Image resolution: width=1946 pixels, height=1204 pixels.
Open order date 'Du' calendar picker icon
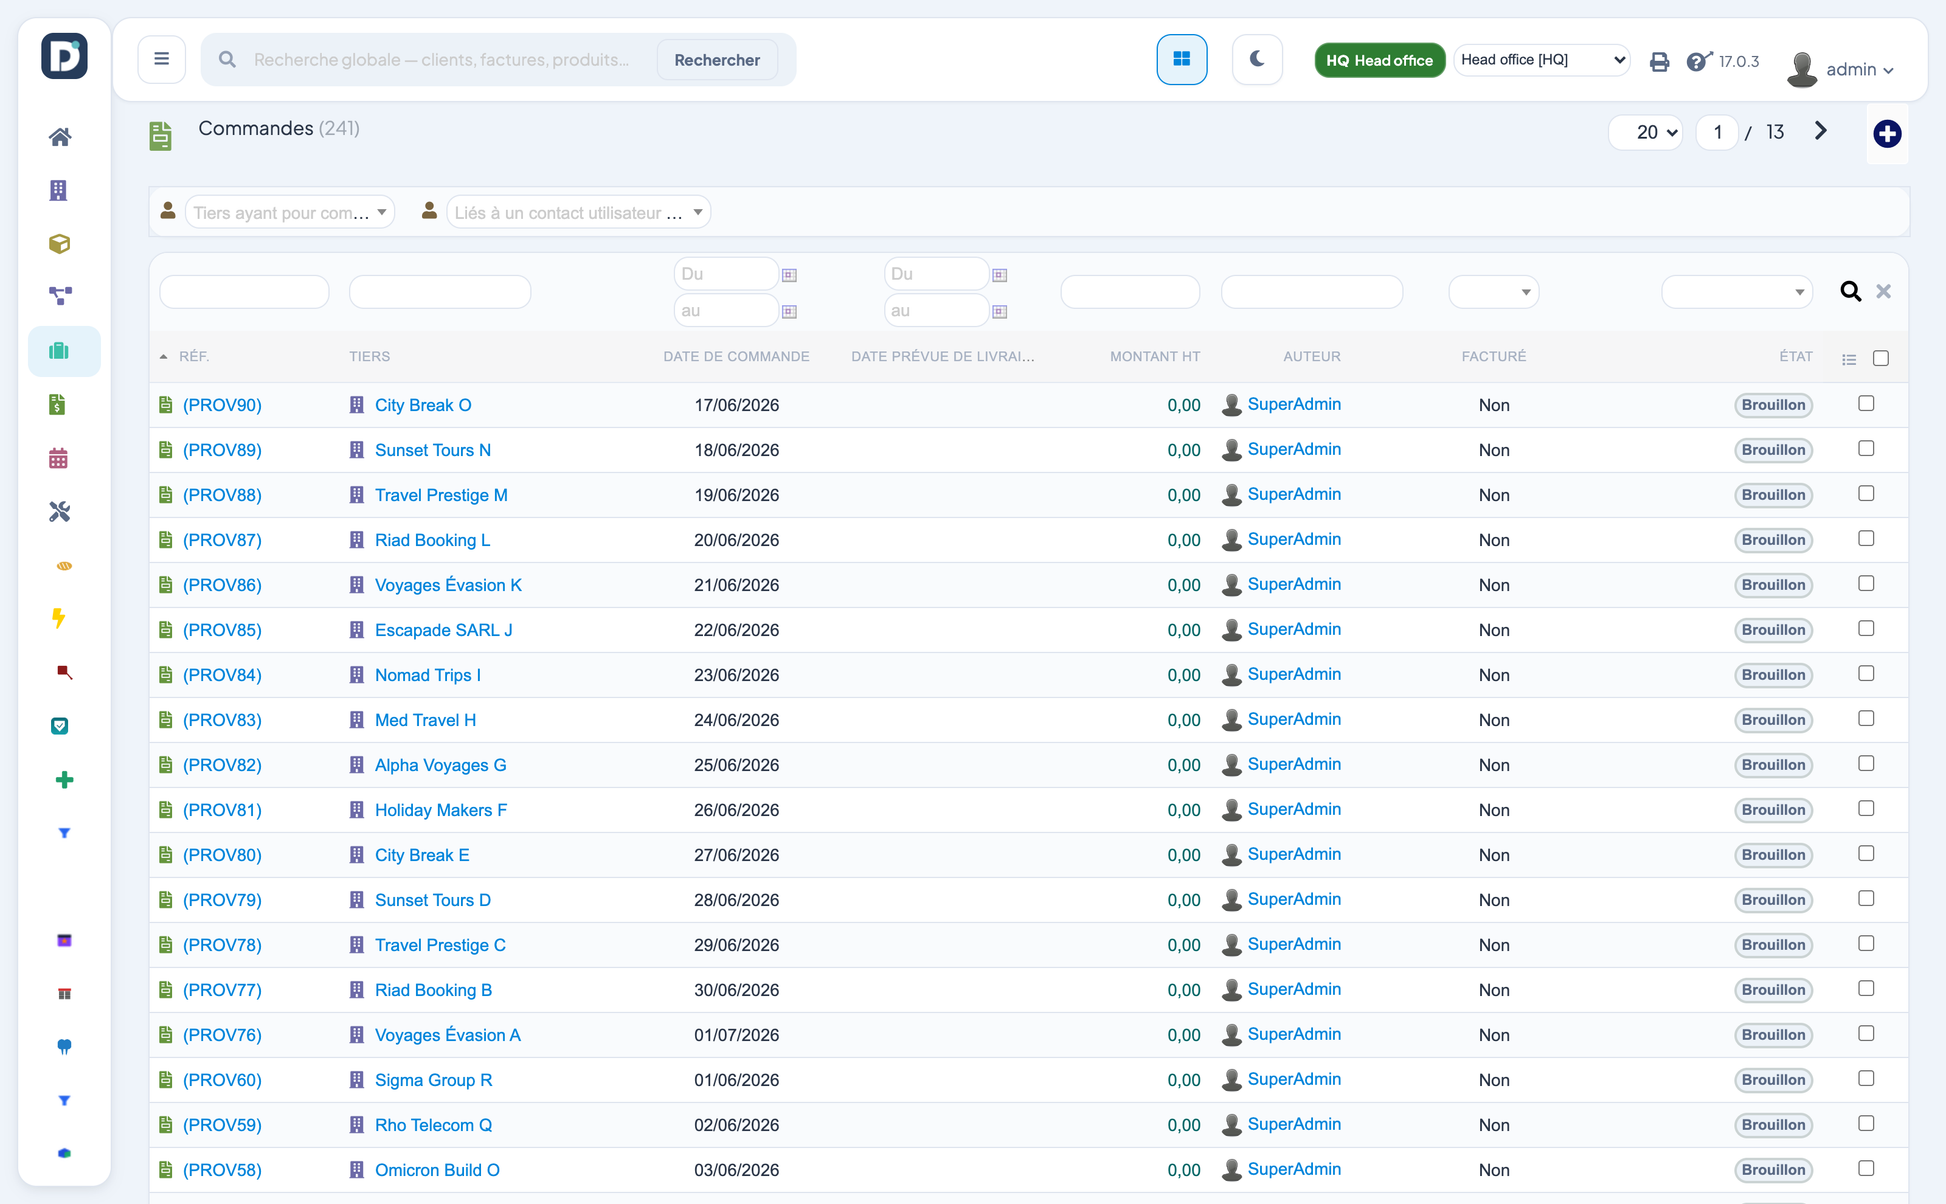(x=789, y=275)
